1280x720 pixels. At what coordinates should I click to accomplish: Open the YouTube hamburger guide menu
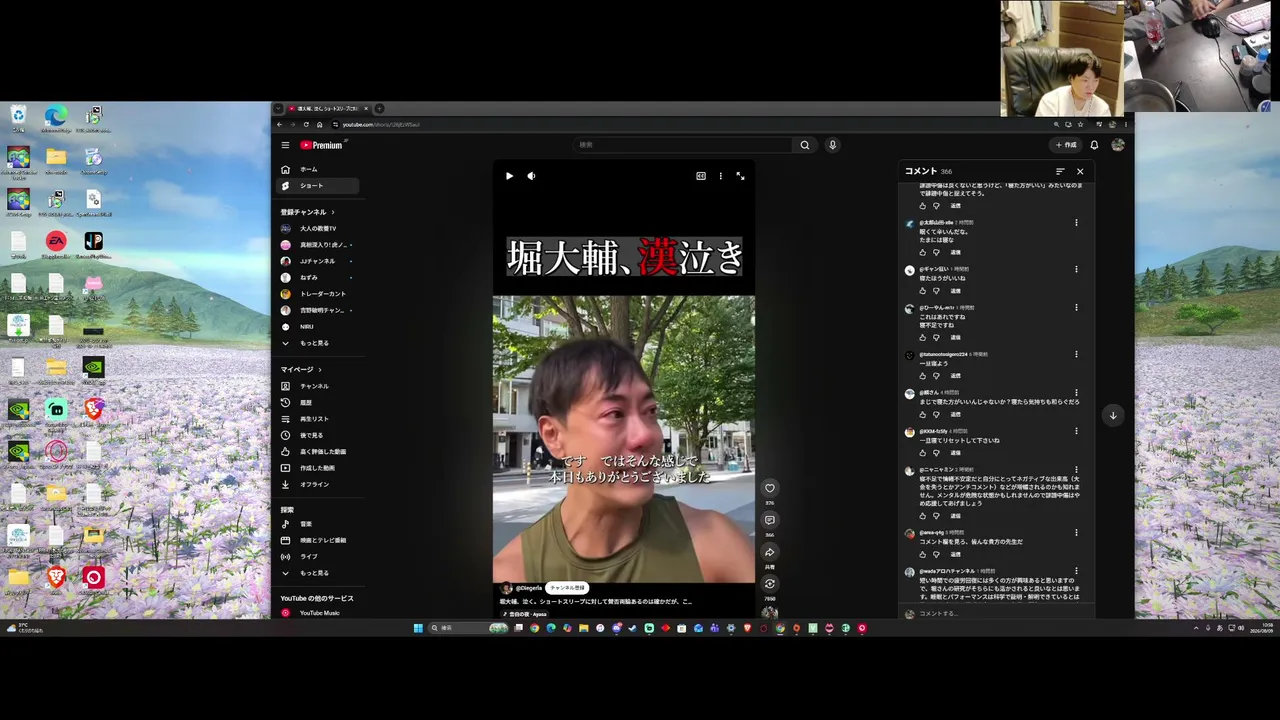tap(285, 145)
